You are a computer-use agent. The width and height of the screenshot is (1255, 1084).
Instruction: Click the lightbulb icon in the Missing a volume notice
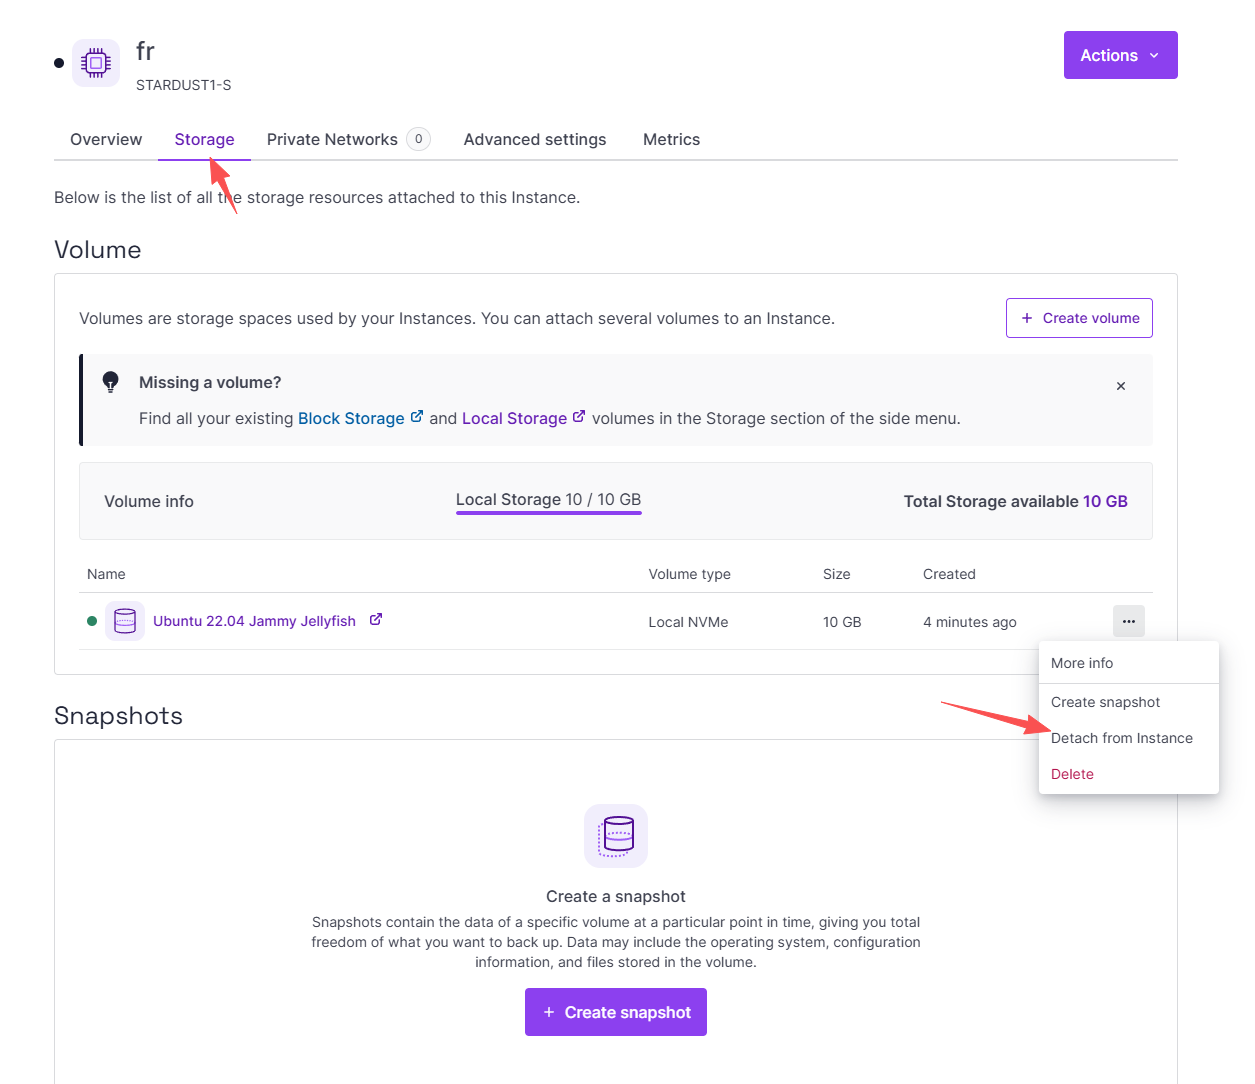click(x=111, y=382)
